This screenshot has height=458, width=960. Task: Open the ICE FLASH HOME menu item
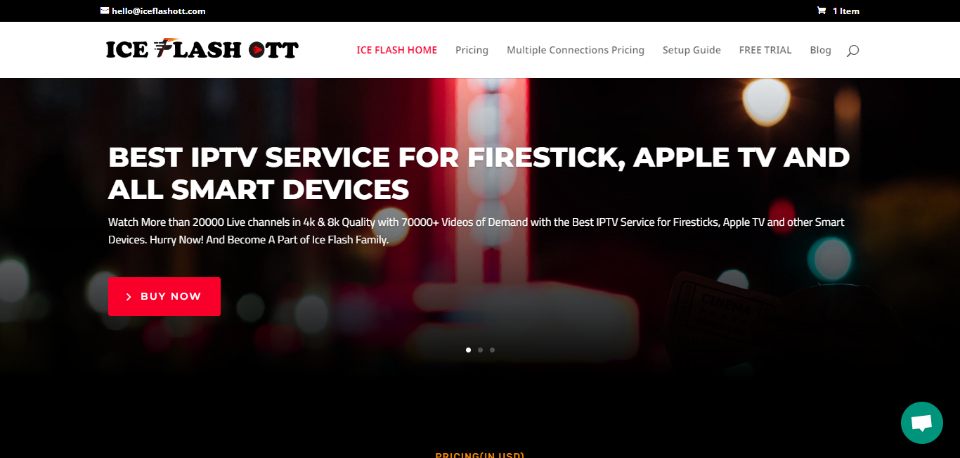pyautogui.click(x=397, y=50)
